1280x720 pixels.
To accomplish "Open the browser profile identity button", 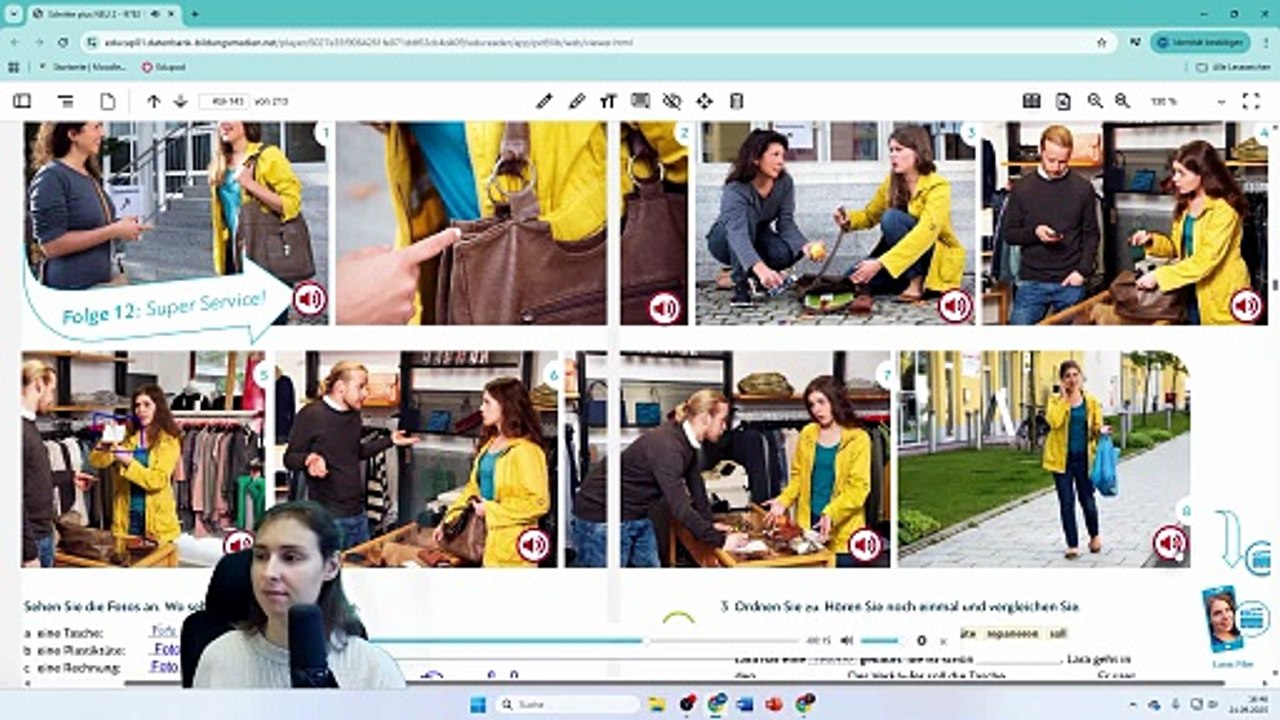I will [x=1199, y=43].
